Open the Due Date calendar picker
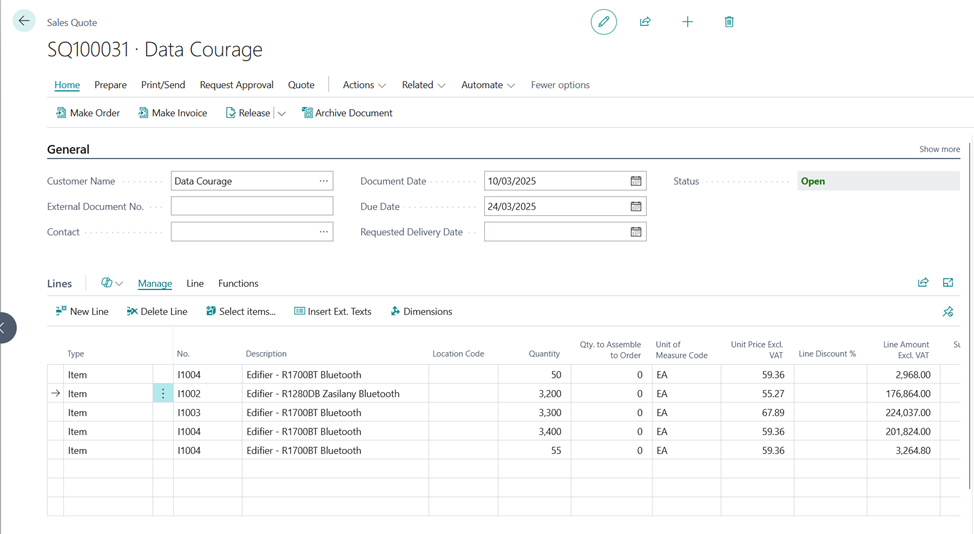The width and height of the screenshot is (974, 534). tap(636, 206)
